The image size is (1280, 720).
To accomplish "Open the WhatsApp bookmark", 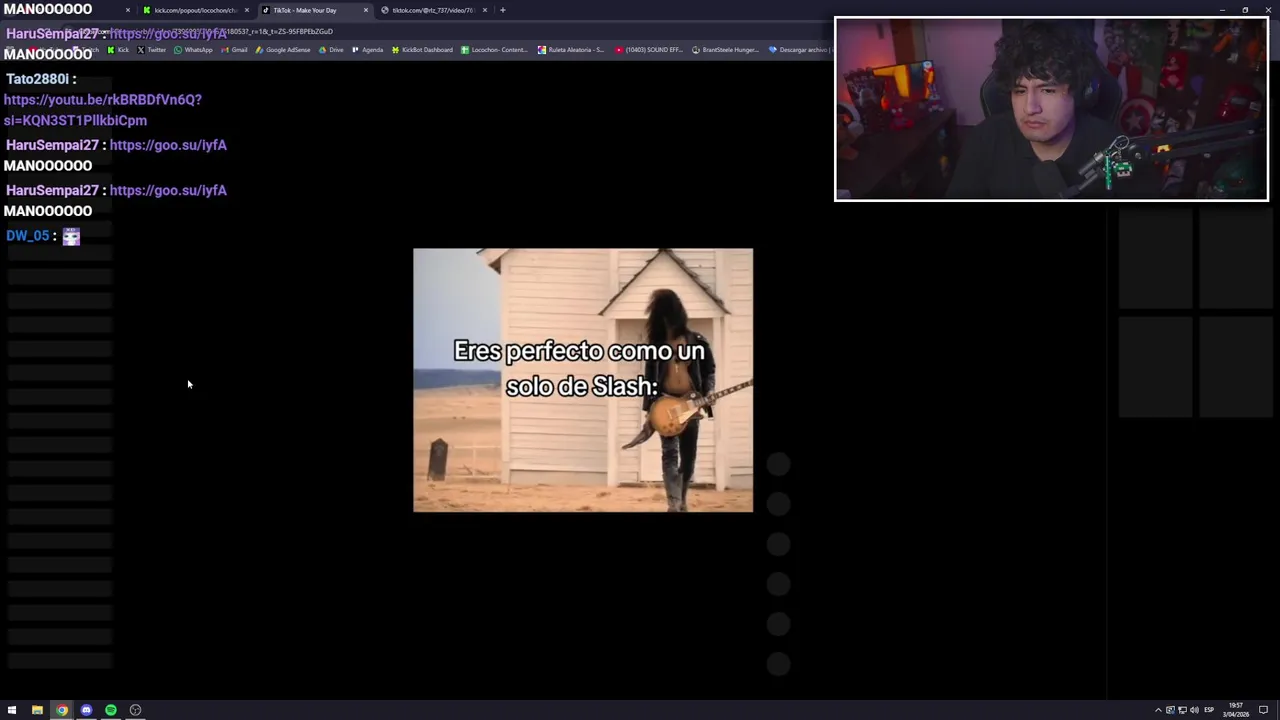I will (x=193, y=50).
